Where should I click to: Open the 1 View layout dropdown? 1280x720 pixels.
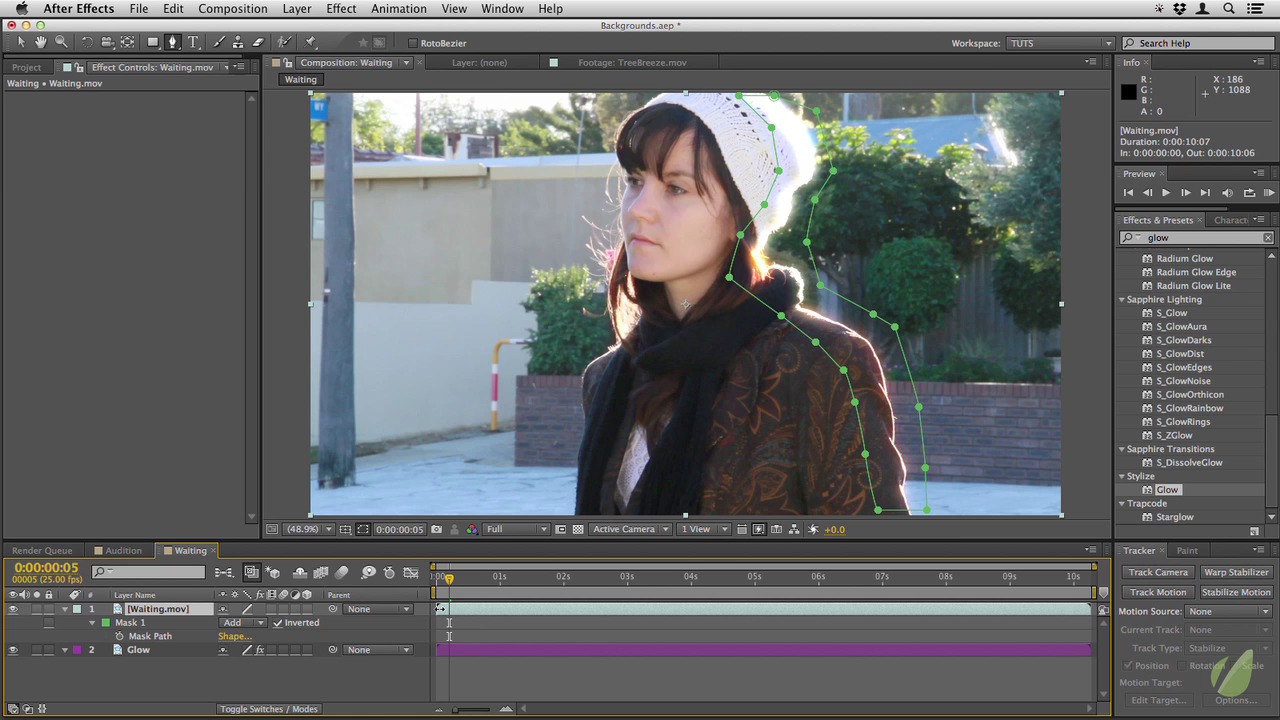(x=702, y=529)
